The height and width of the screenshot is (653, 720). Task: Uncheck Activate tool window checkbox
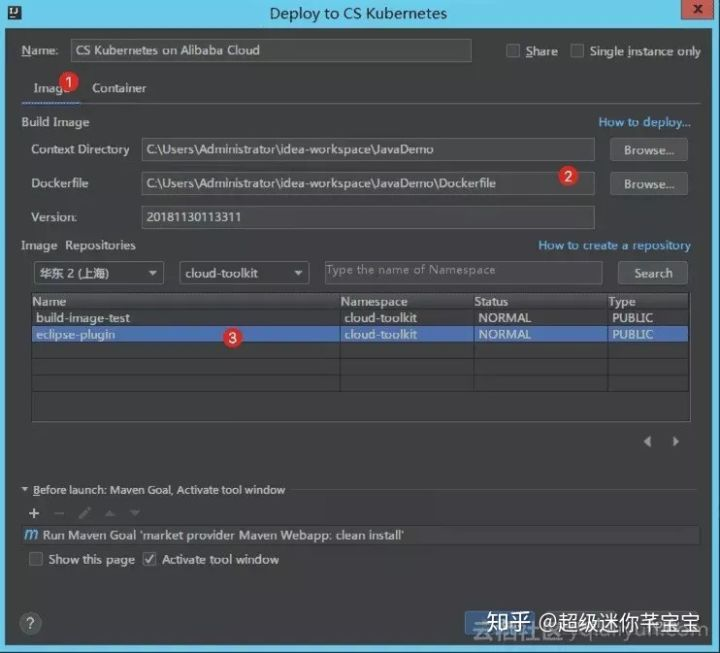[x=149, y=559]
